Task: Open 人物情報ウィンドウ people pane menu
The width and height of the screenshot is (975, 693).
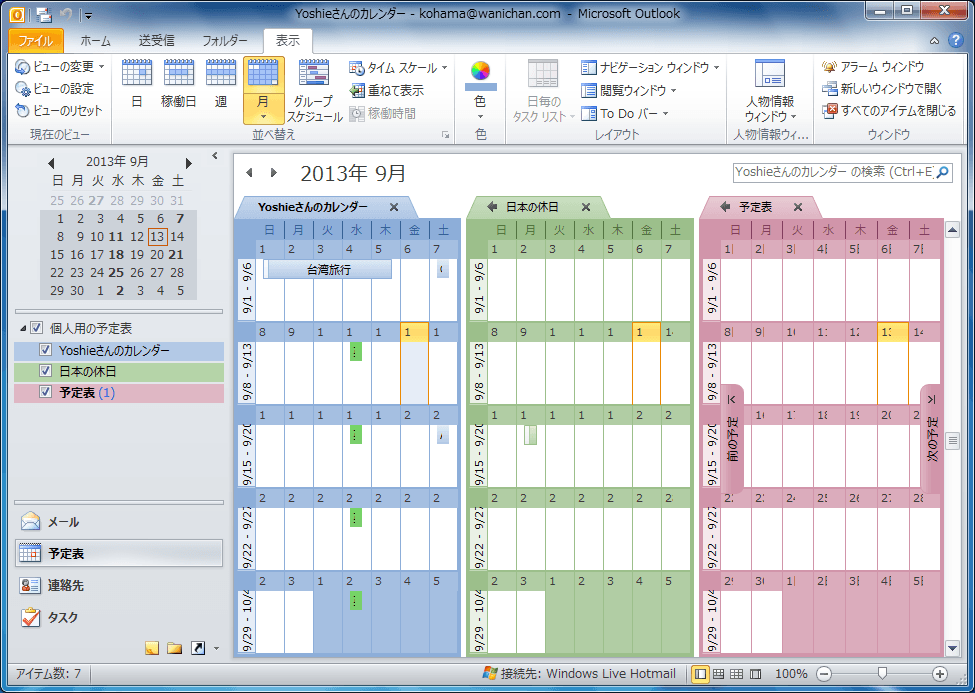Action: (770, 91)
